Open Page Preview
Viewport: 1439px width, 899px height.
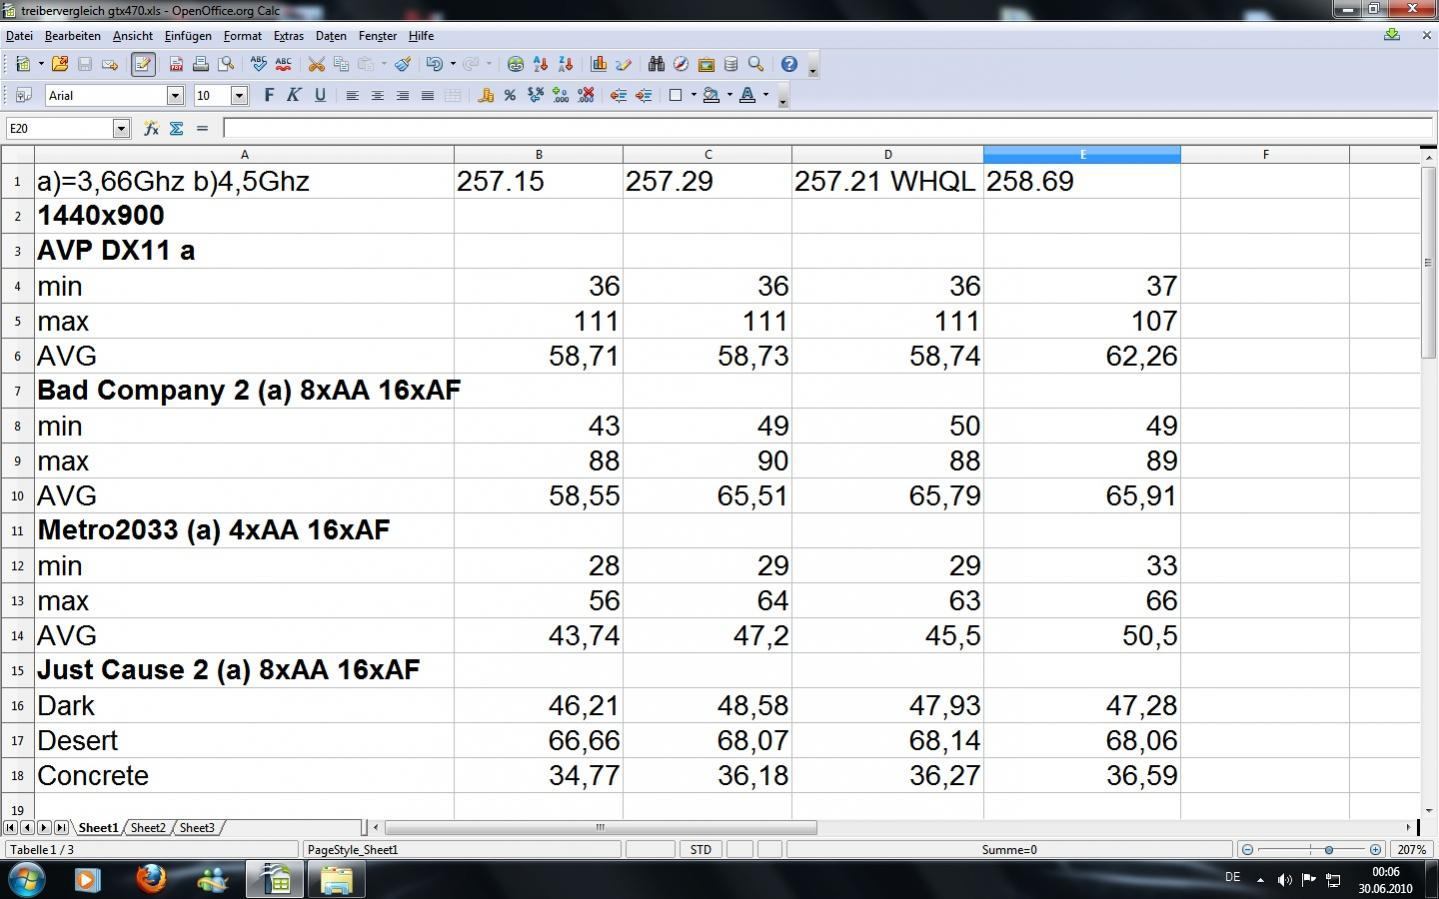click(x=226, y=64)
